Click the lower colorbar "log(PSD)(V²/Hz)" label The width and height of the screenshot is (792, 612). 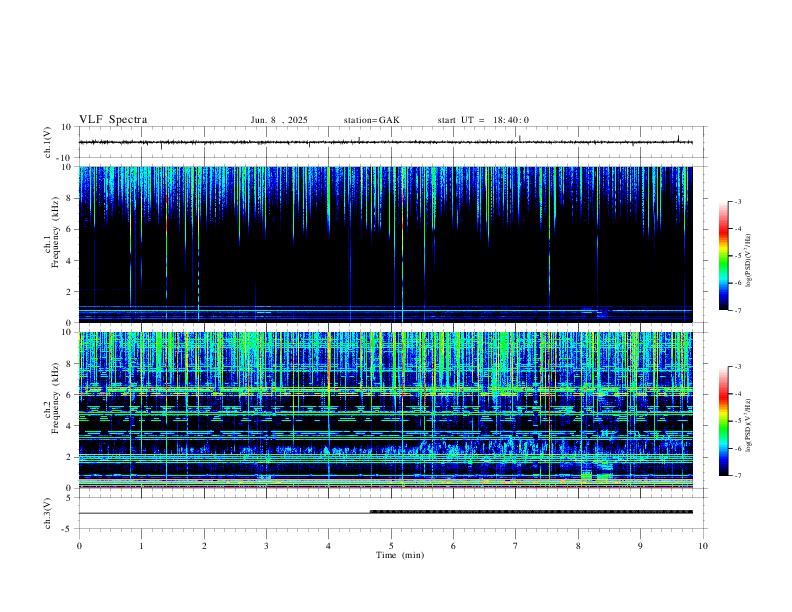749,425
